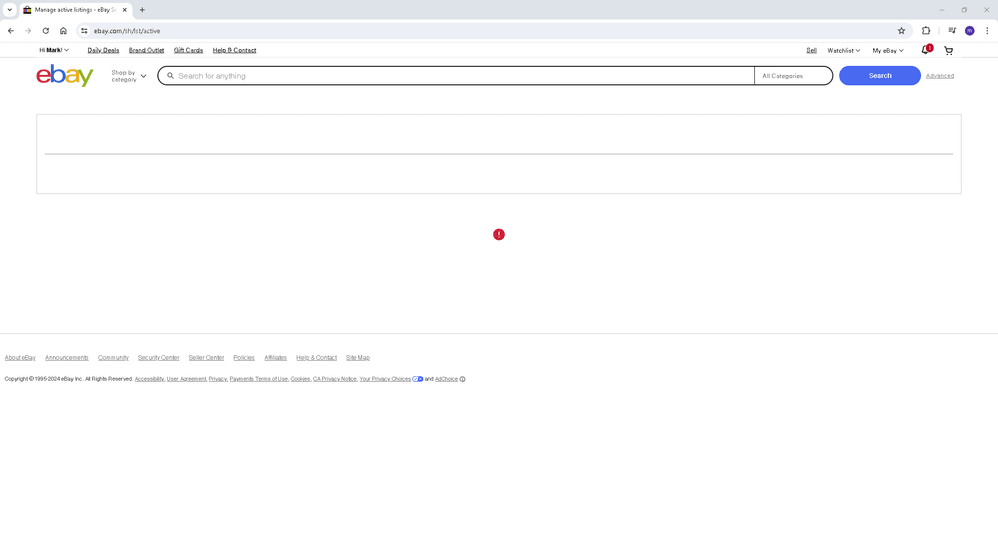The width and height of the screenshot is (998, 542).
Task: Click the blue Search button
Action: click(x=880, y=76)
